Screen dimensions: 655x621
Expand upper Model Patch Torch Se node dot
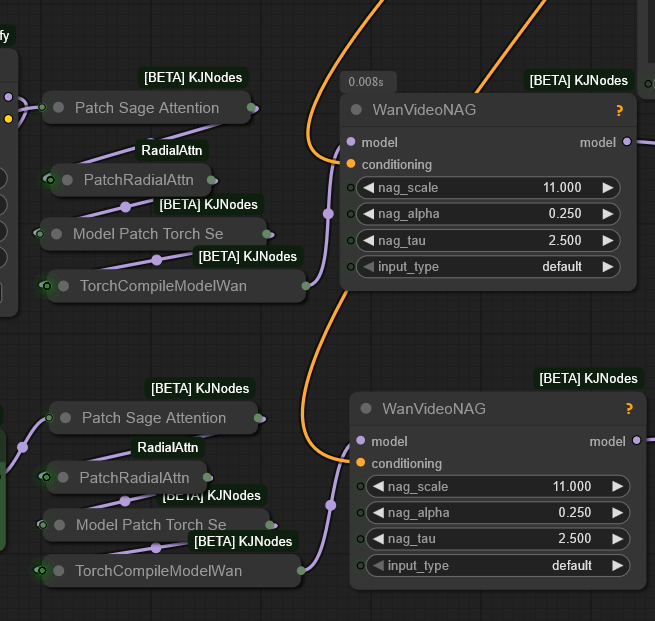pos(56,234)
